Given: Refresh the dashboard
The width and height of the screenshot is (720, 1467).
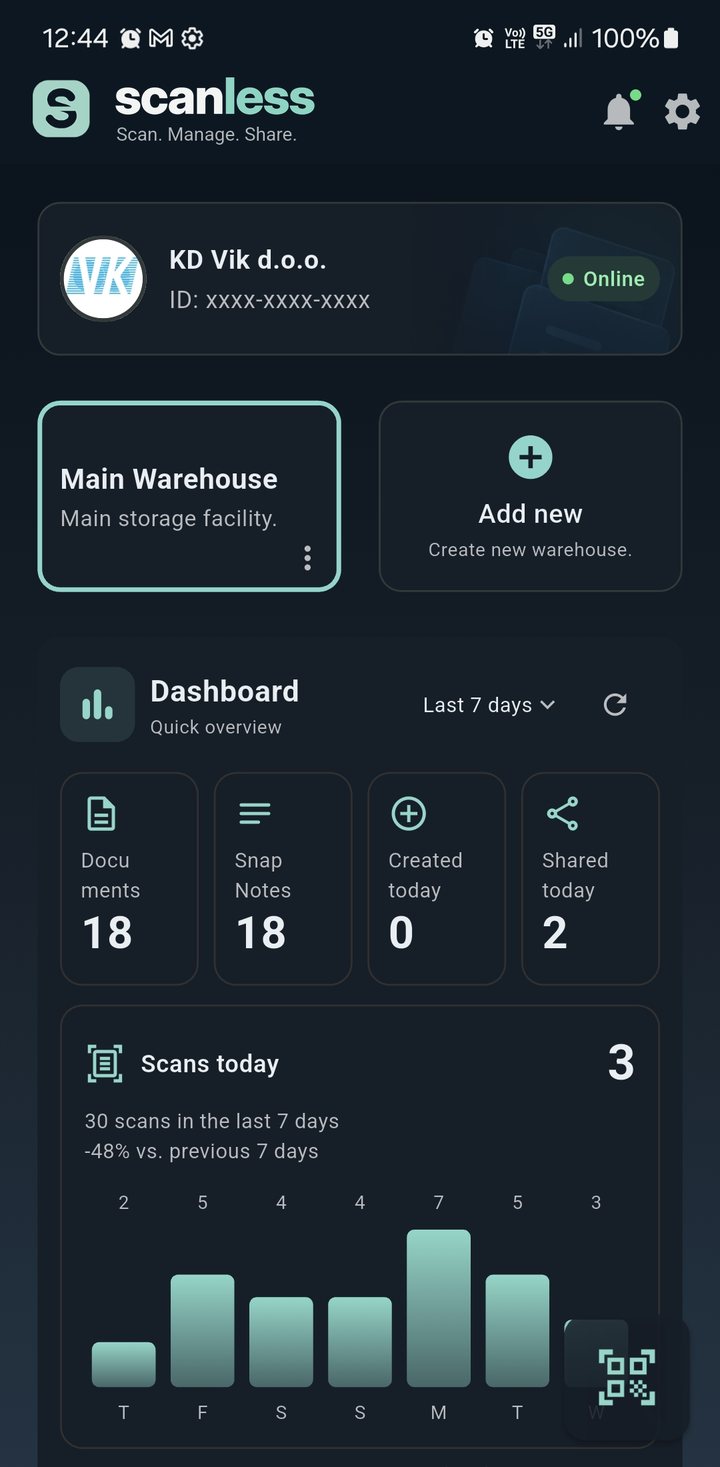Looking at the screenshot, I should tap(615, 705).
